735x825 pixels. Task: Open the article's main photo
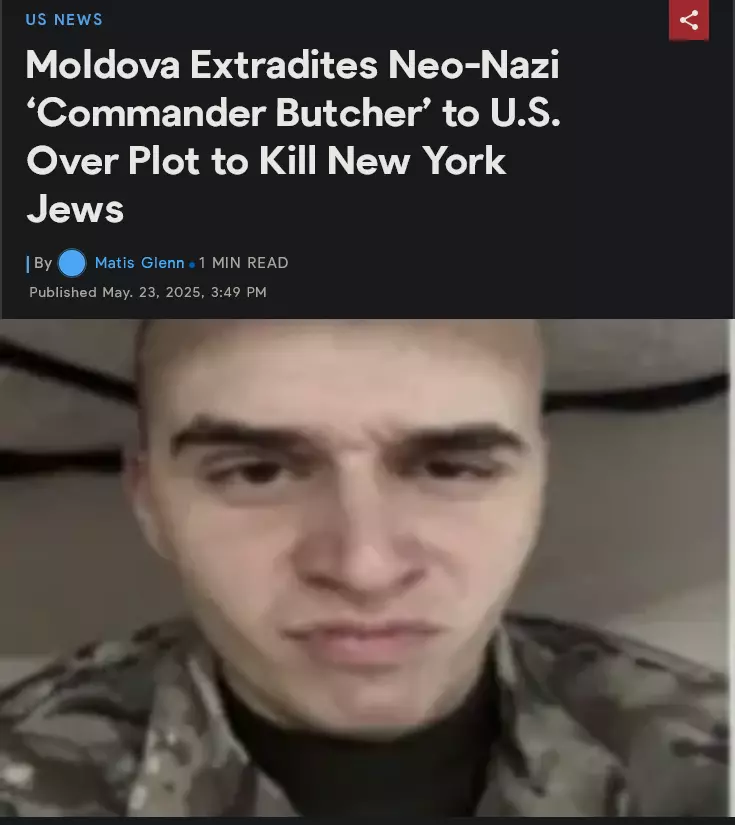[x=366, y=568]
